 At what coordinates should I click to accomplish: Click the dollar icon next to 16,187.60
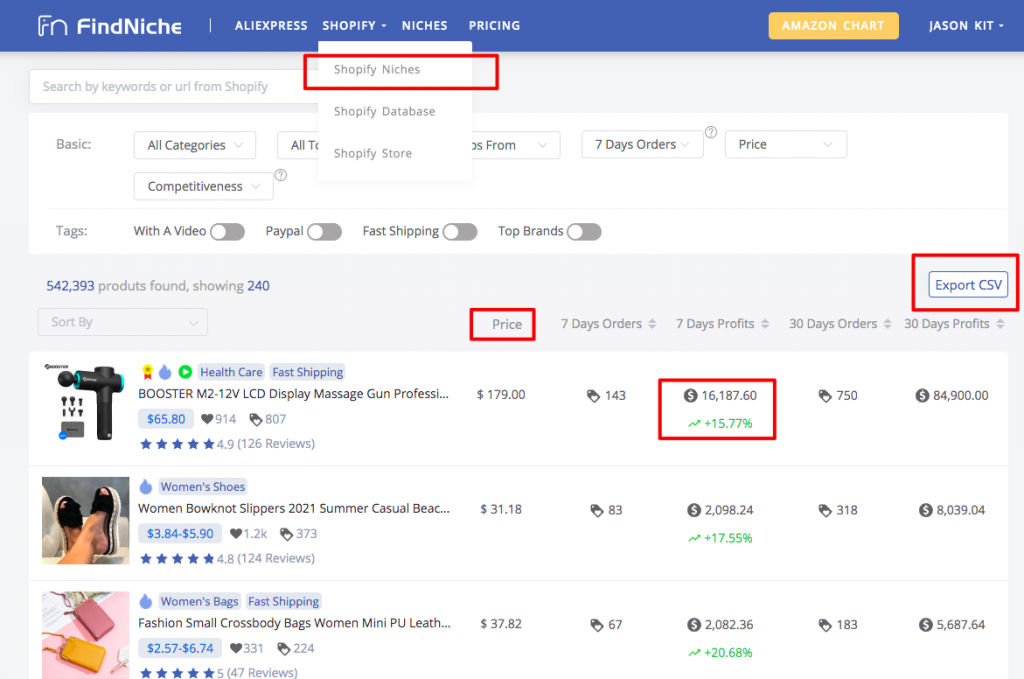690,396
